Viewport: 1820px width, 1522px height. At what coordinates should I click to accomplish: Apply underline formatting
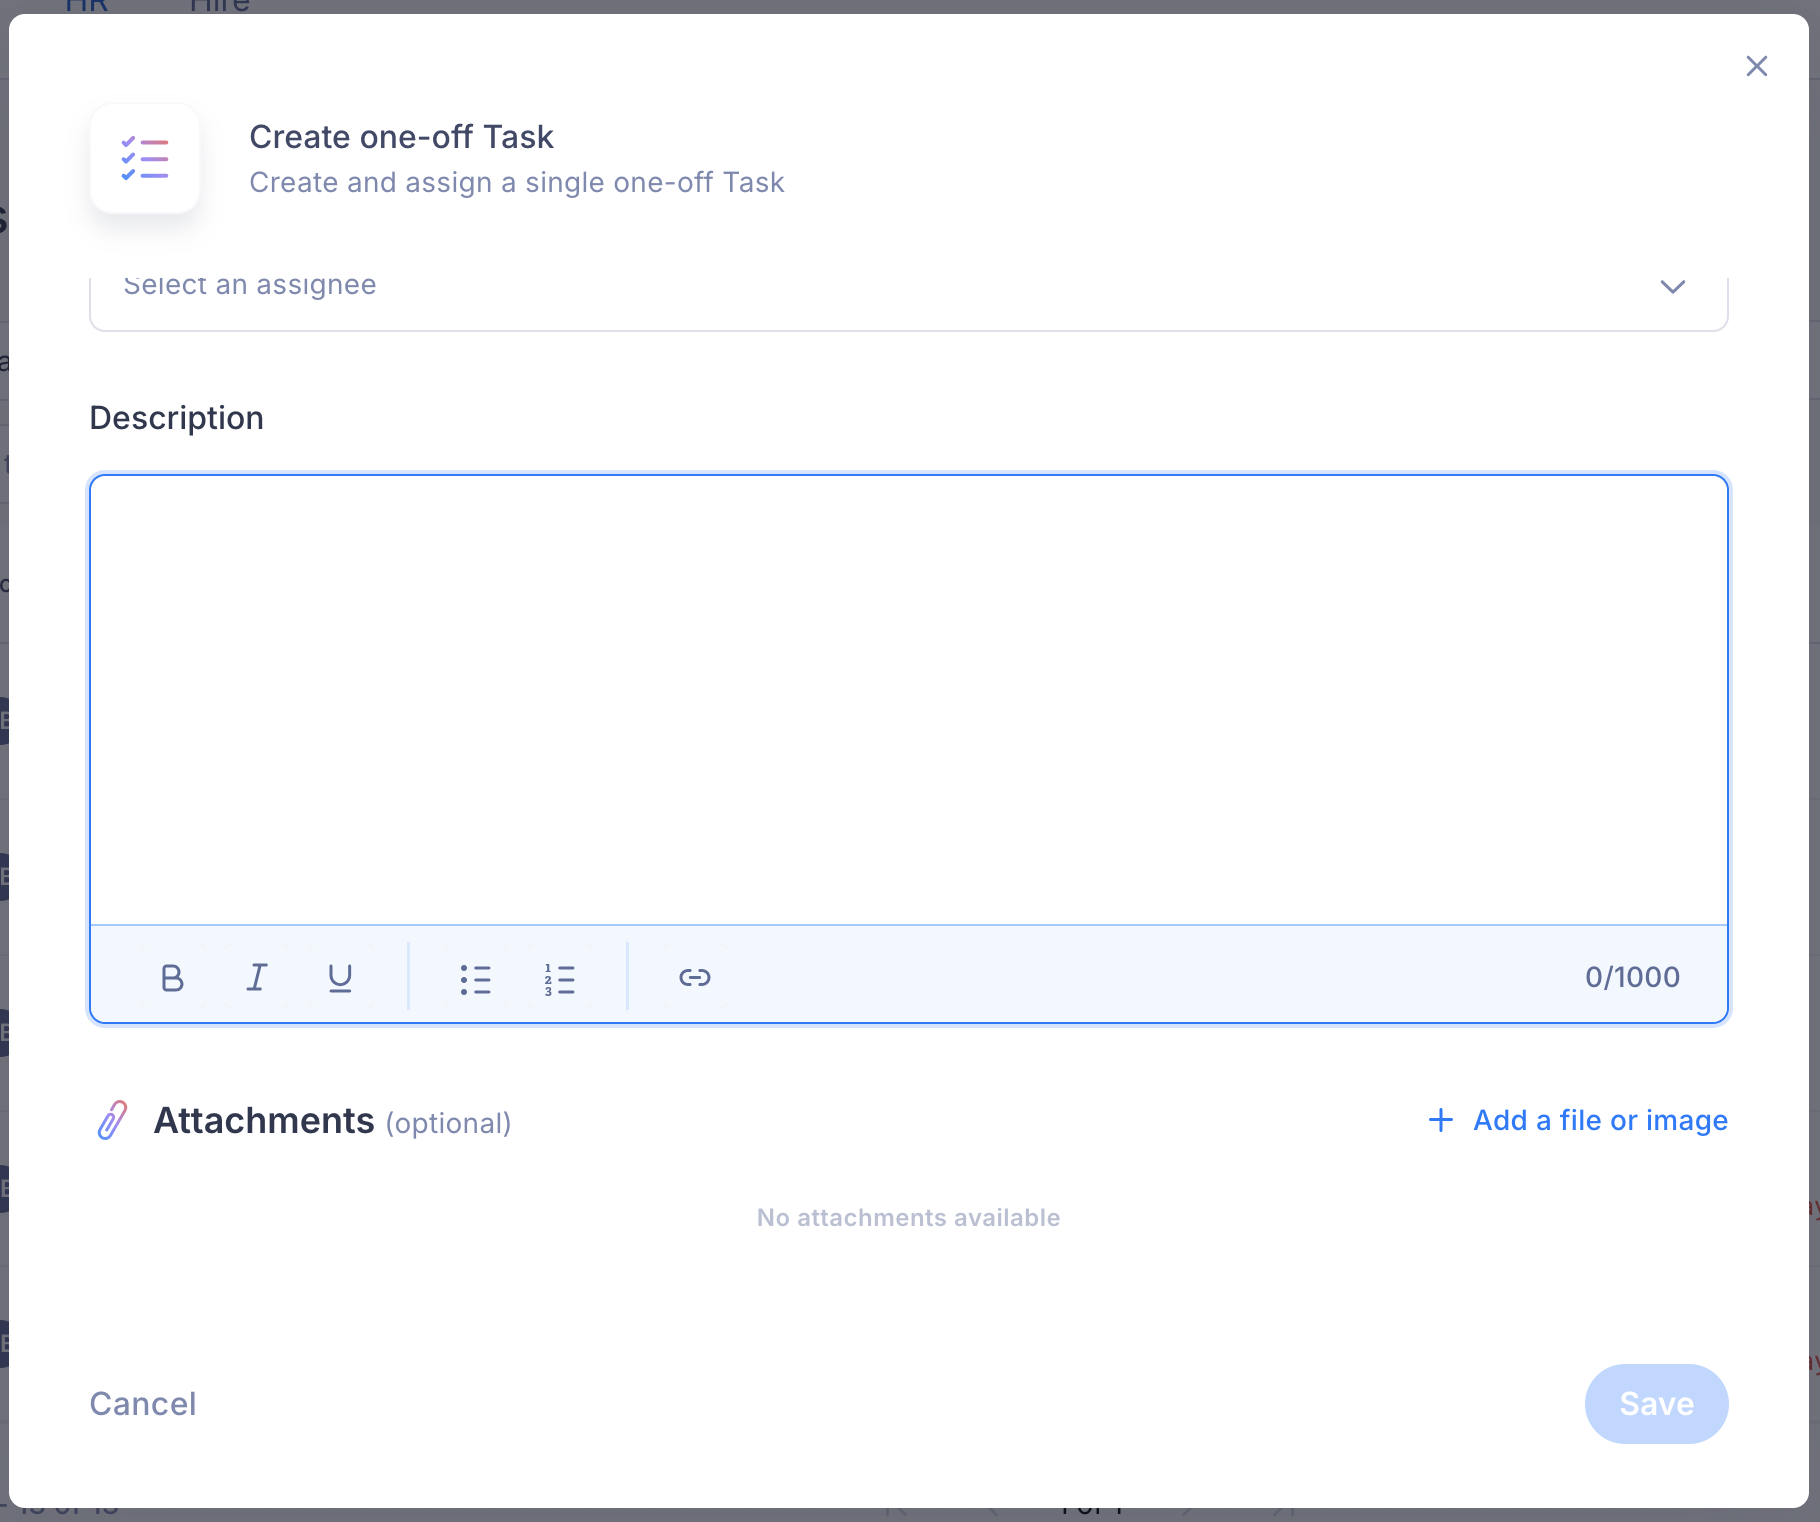pos(340,977)
